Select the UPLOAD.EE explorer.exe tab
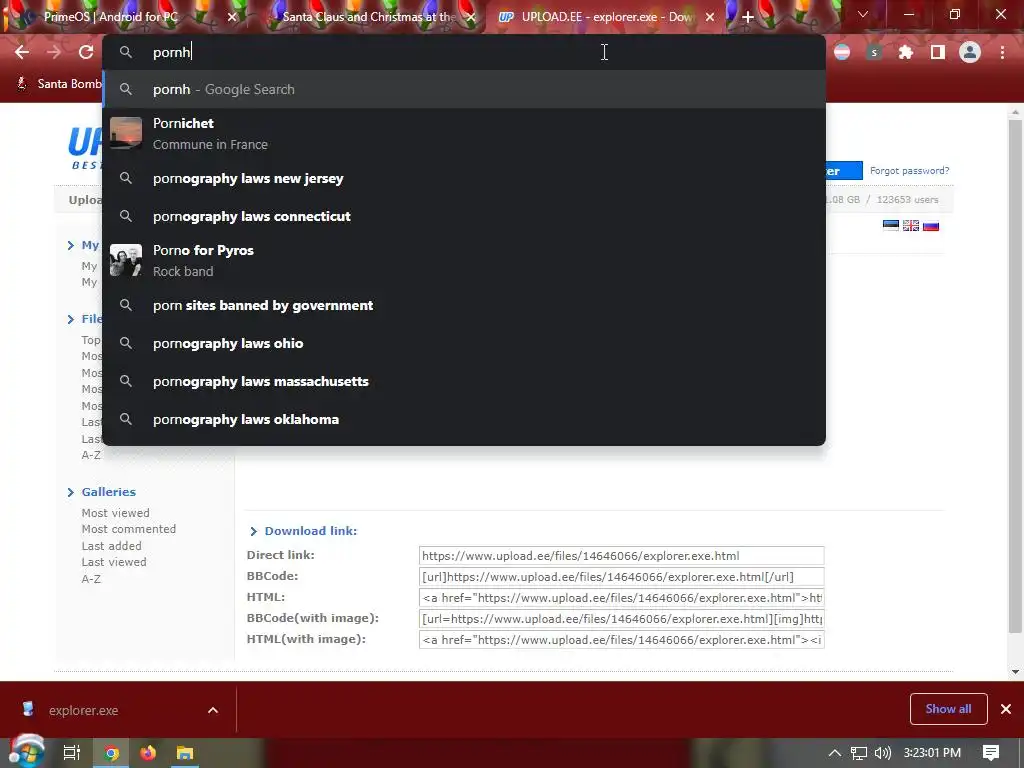This screenshot has height=768, width=1024. point(607,17)
